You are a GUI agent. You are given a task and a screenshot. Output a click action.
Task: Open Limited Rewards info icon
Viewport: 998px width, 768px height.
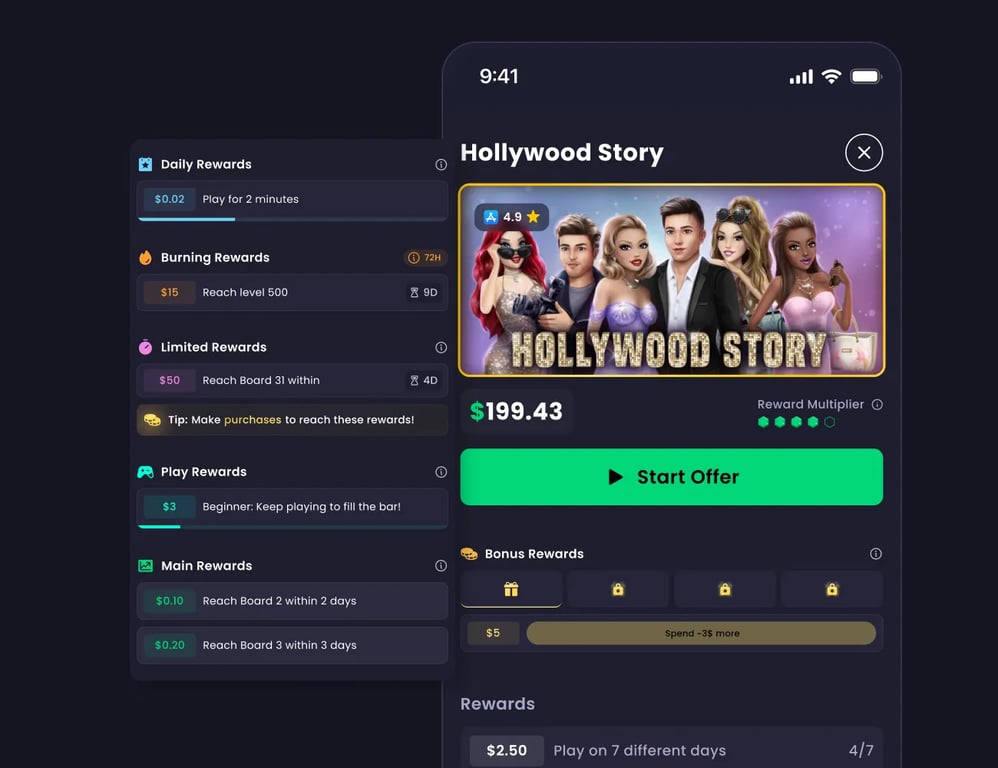tap(440, 347)
